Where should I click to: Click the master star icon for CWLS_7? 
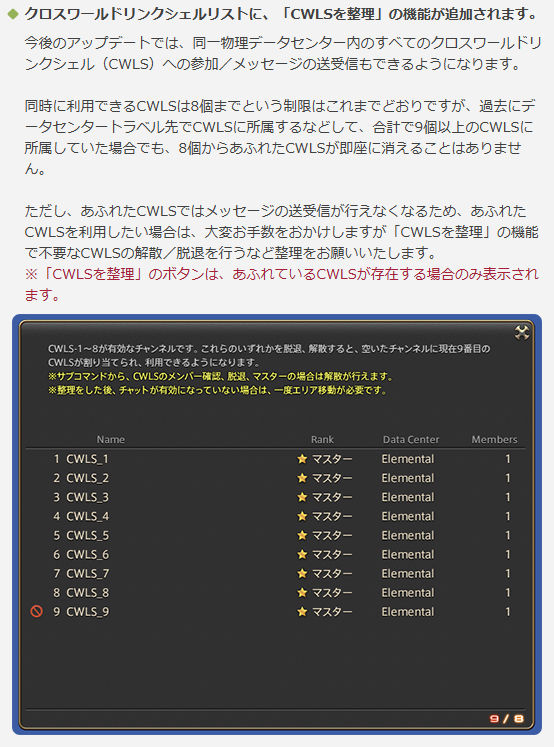[302, 573]
